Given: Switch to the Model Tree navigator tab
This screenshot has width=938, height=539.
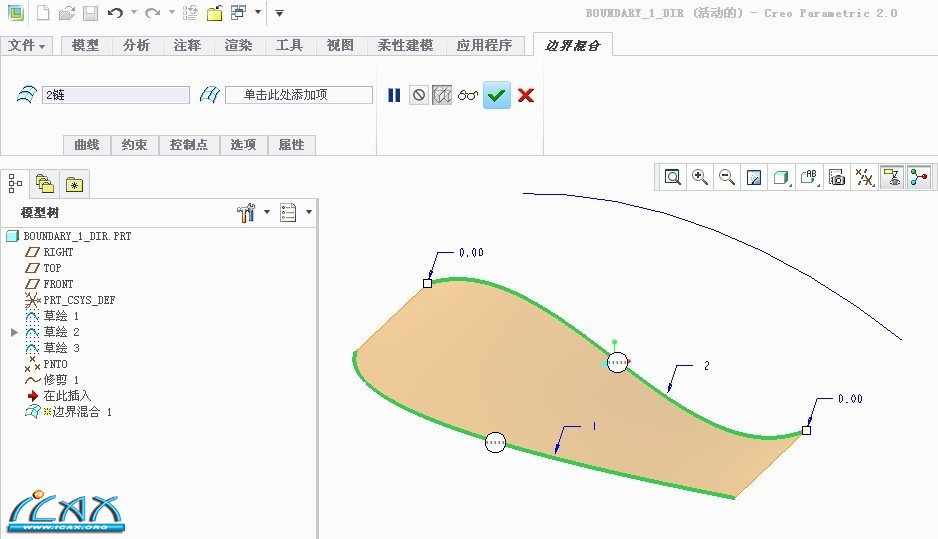Looking at the screenshot, I should tap(16, 184).
